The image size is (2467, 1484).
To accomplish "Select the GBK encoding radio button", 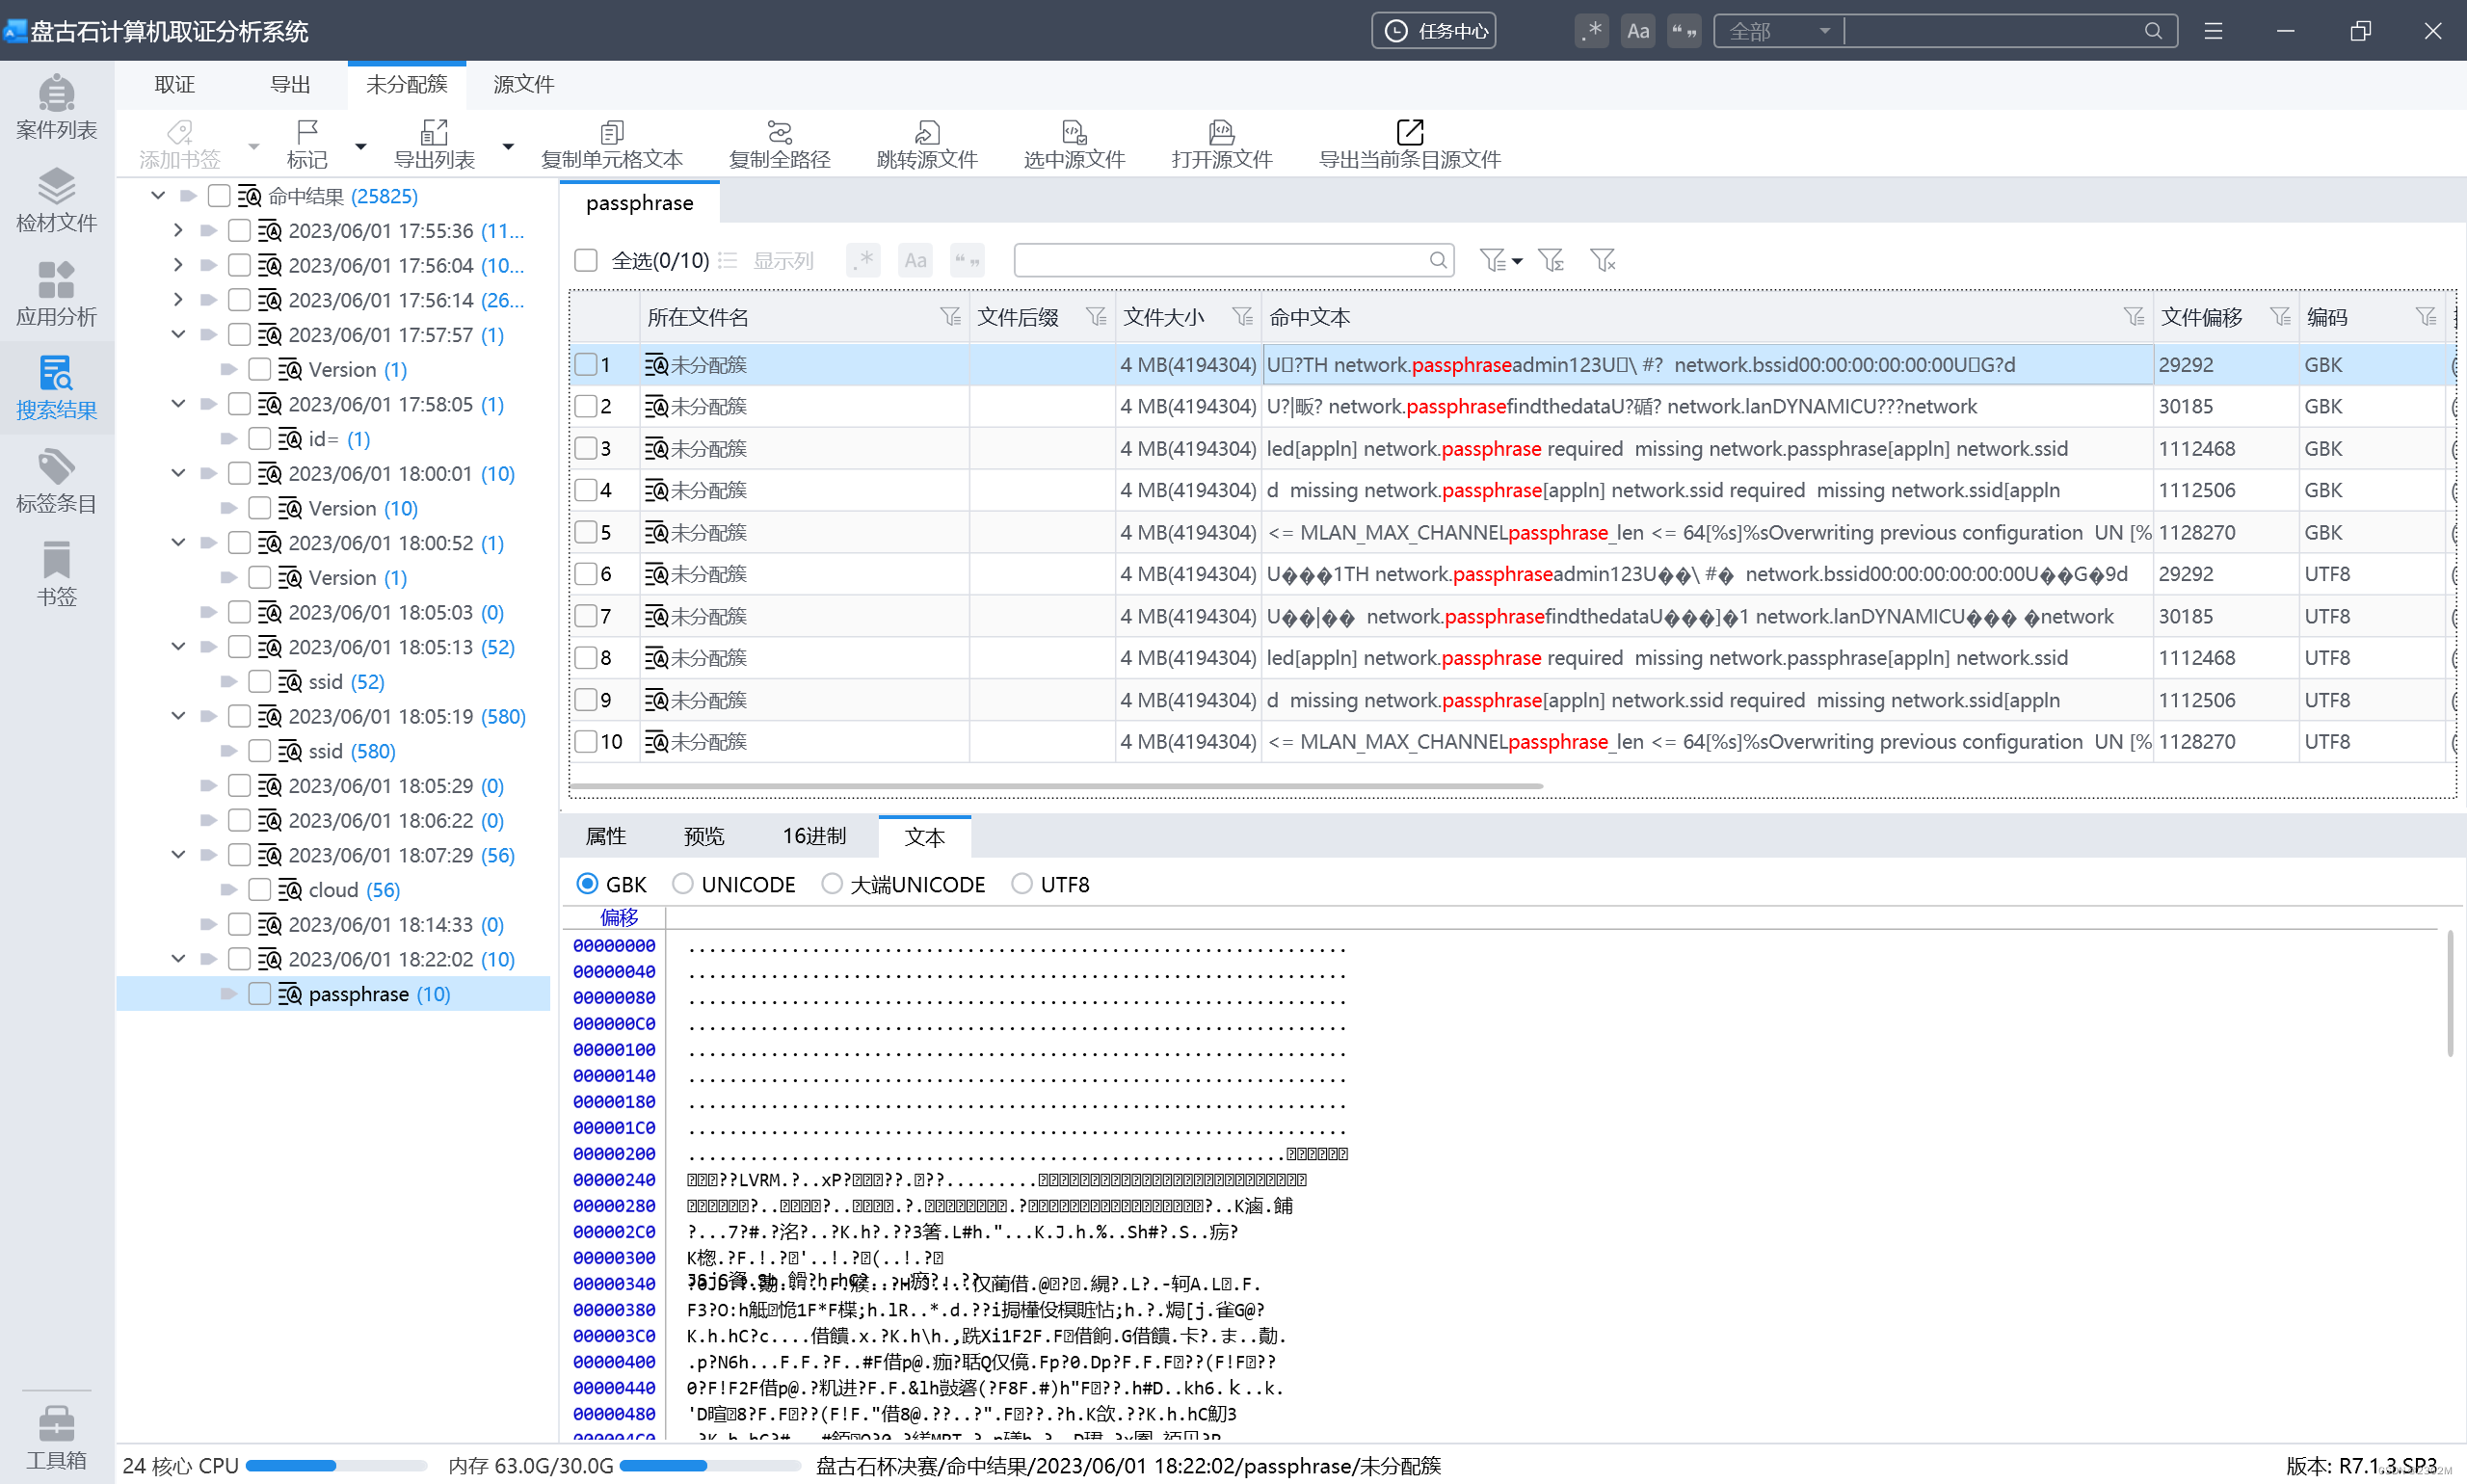I will (587, 884).
